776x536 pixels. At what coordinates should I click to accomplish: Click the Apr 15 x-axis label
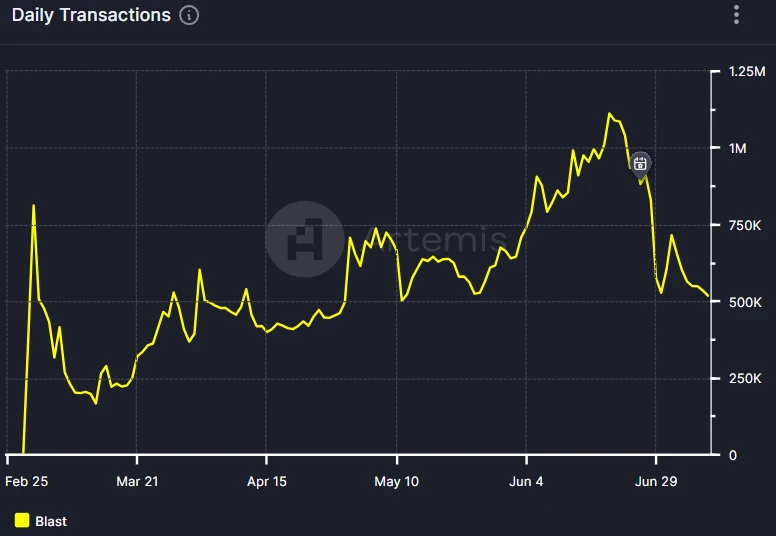(x=267, y=481)
